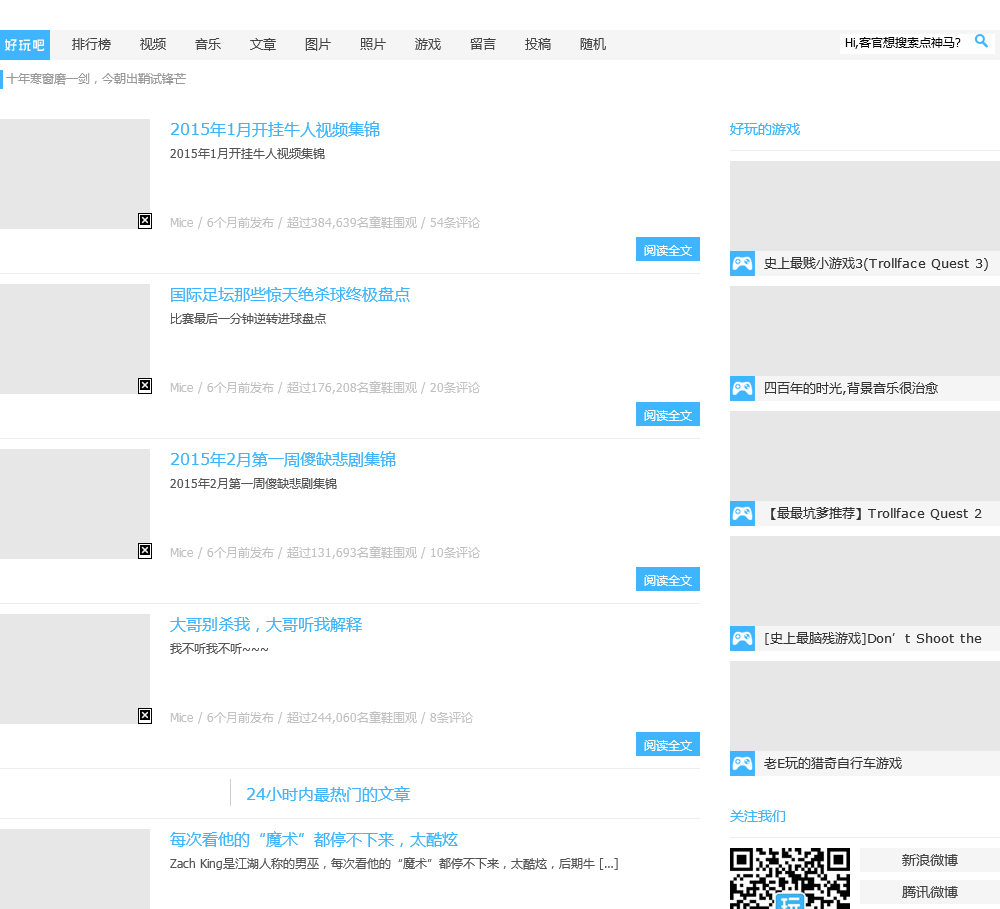Open the 音乐 nav item
The width and height of the screenshot is (1000, 909).
coord(208,45)
